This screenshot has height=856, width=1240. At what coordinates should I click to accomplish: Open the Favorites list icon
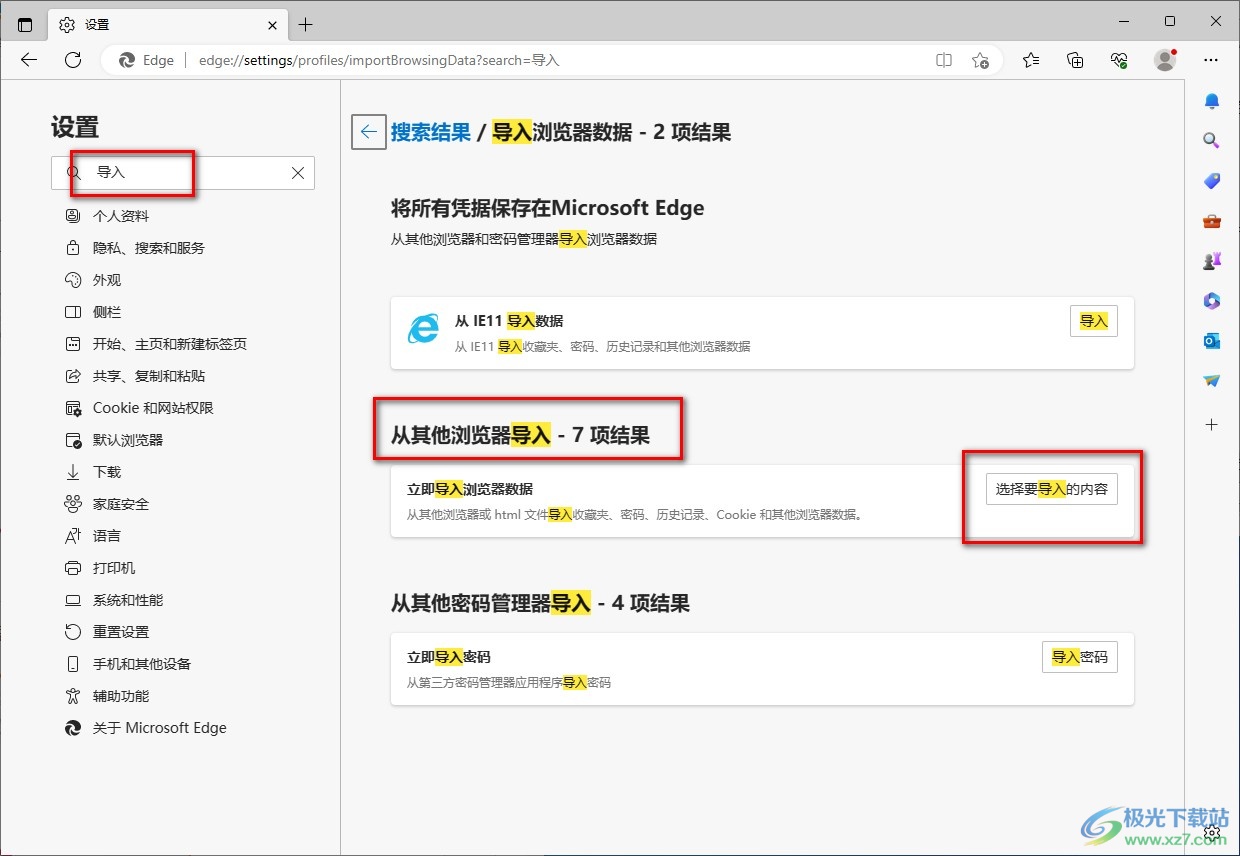tap(1031, 60)
